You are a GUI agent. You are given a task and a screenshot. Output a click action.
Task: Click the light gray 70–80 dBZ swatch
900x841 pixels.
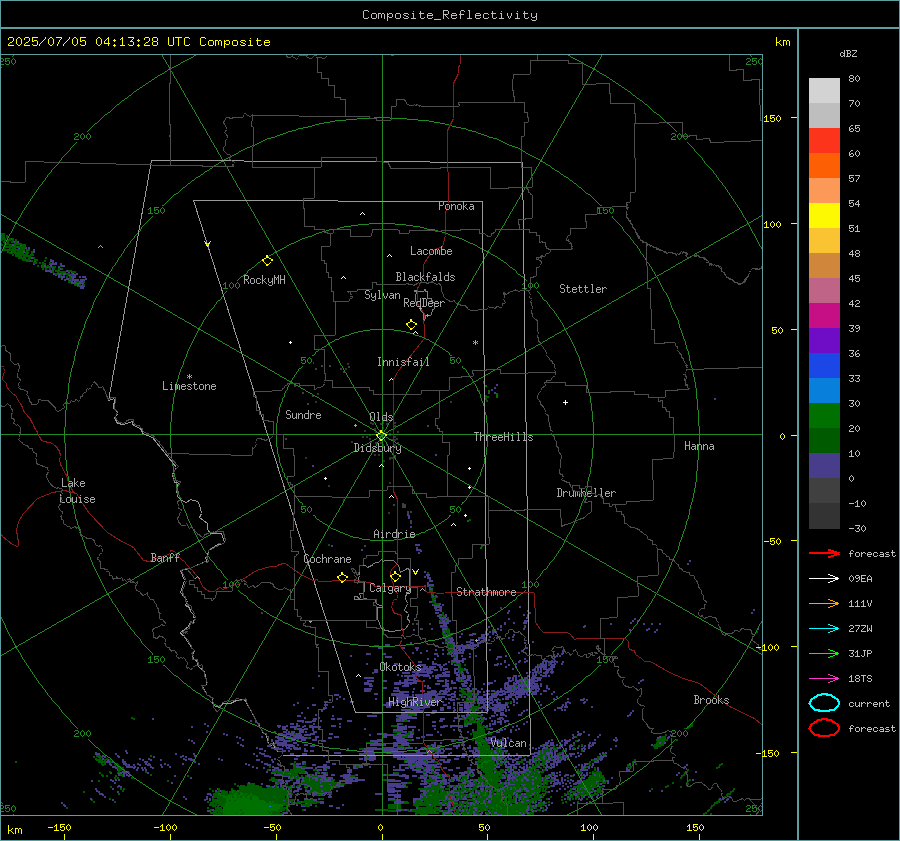pyautogui.click(x=824, y=91)
